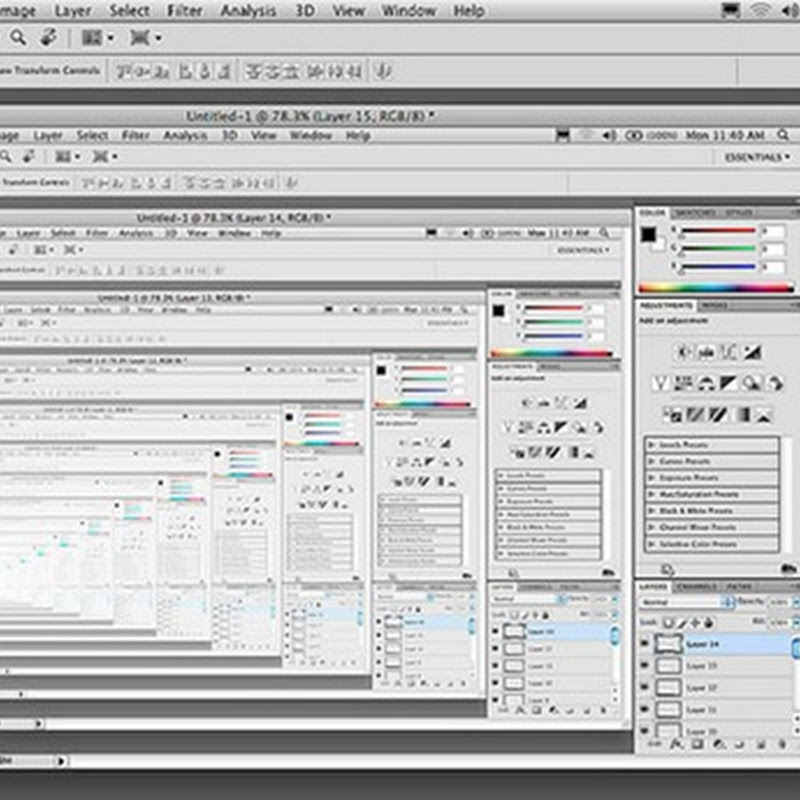This screenshot has height=800, width=800.
Task: Click new adjustment layer icon in the largest Layers panel
Action: pyautogui.click(x=719, y=745)
